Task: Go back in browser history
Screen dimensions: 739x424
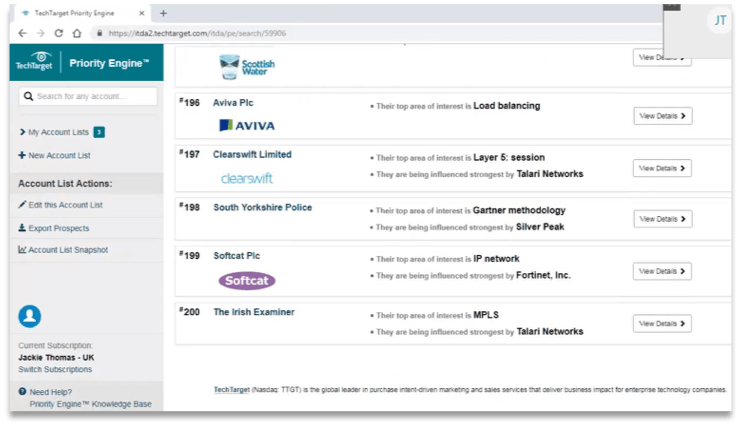Action: click(22, 33)
